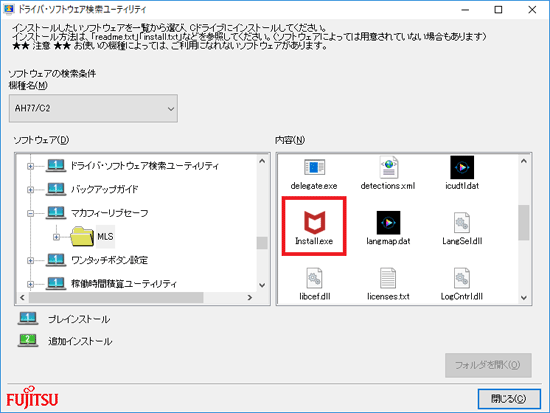Viewport: 550px width, 413px height.
Task: Click the application icon in title bar
Action: (8, 9)
